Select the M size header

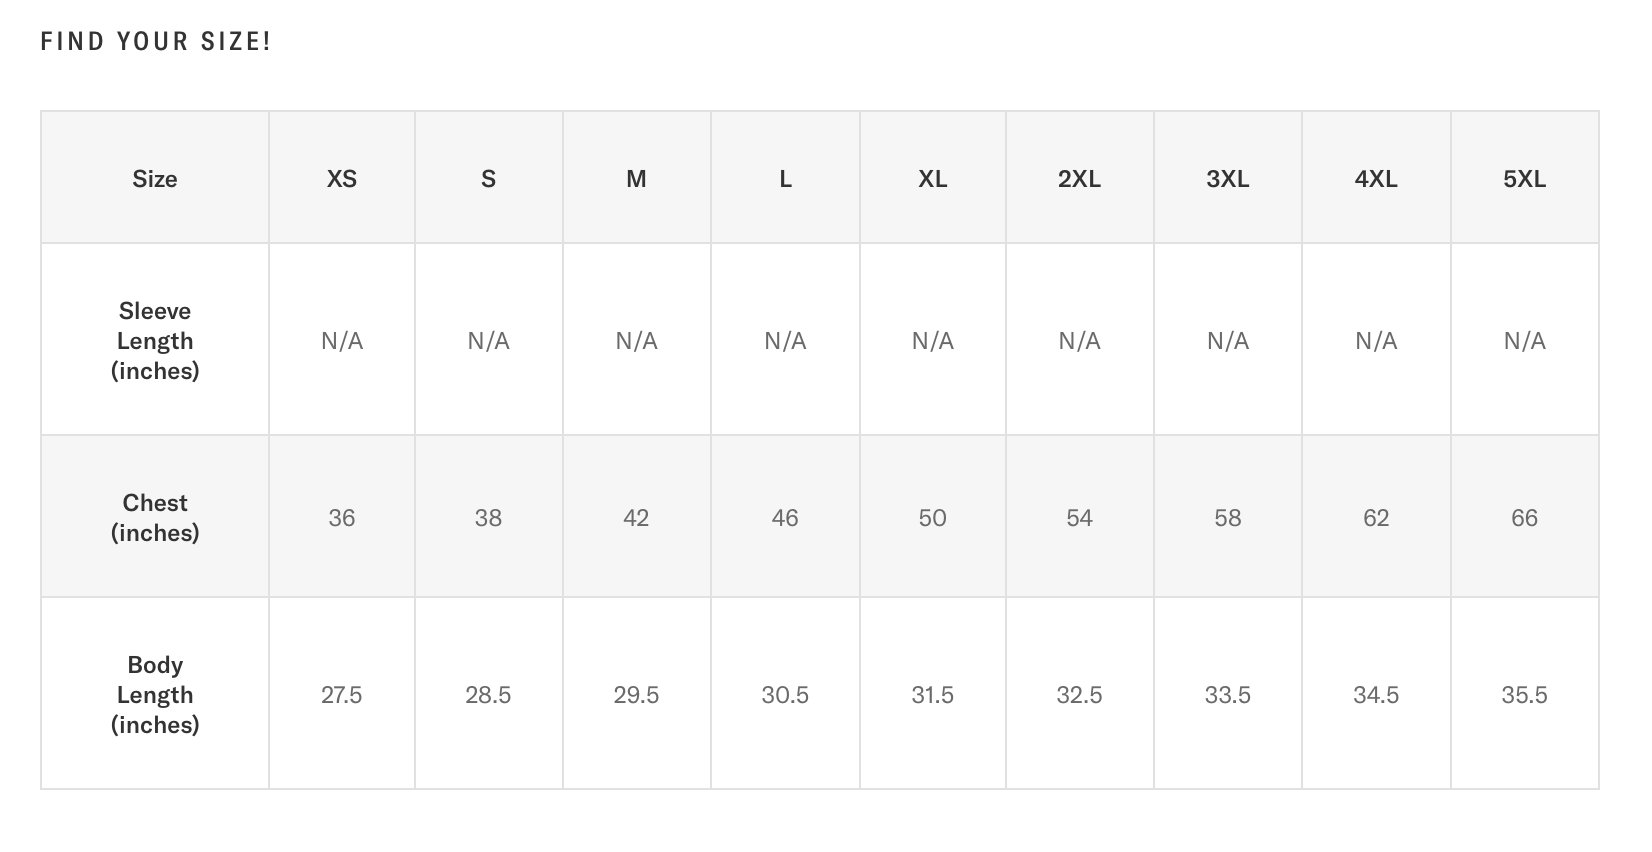point(636,178)
